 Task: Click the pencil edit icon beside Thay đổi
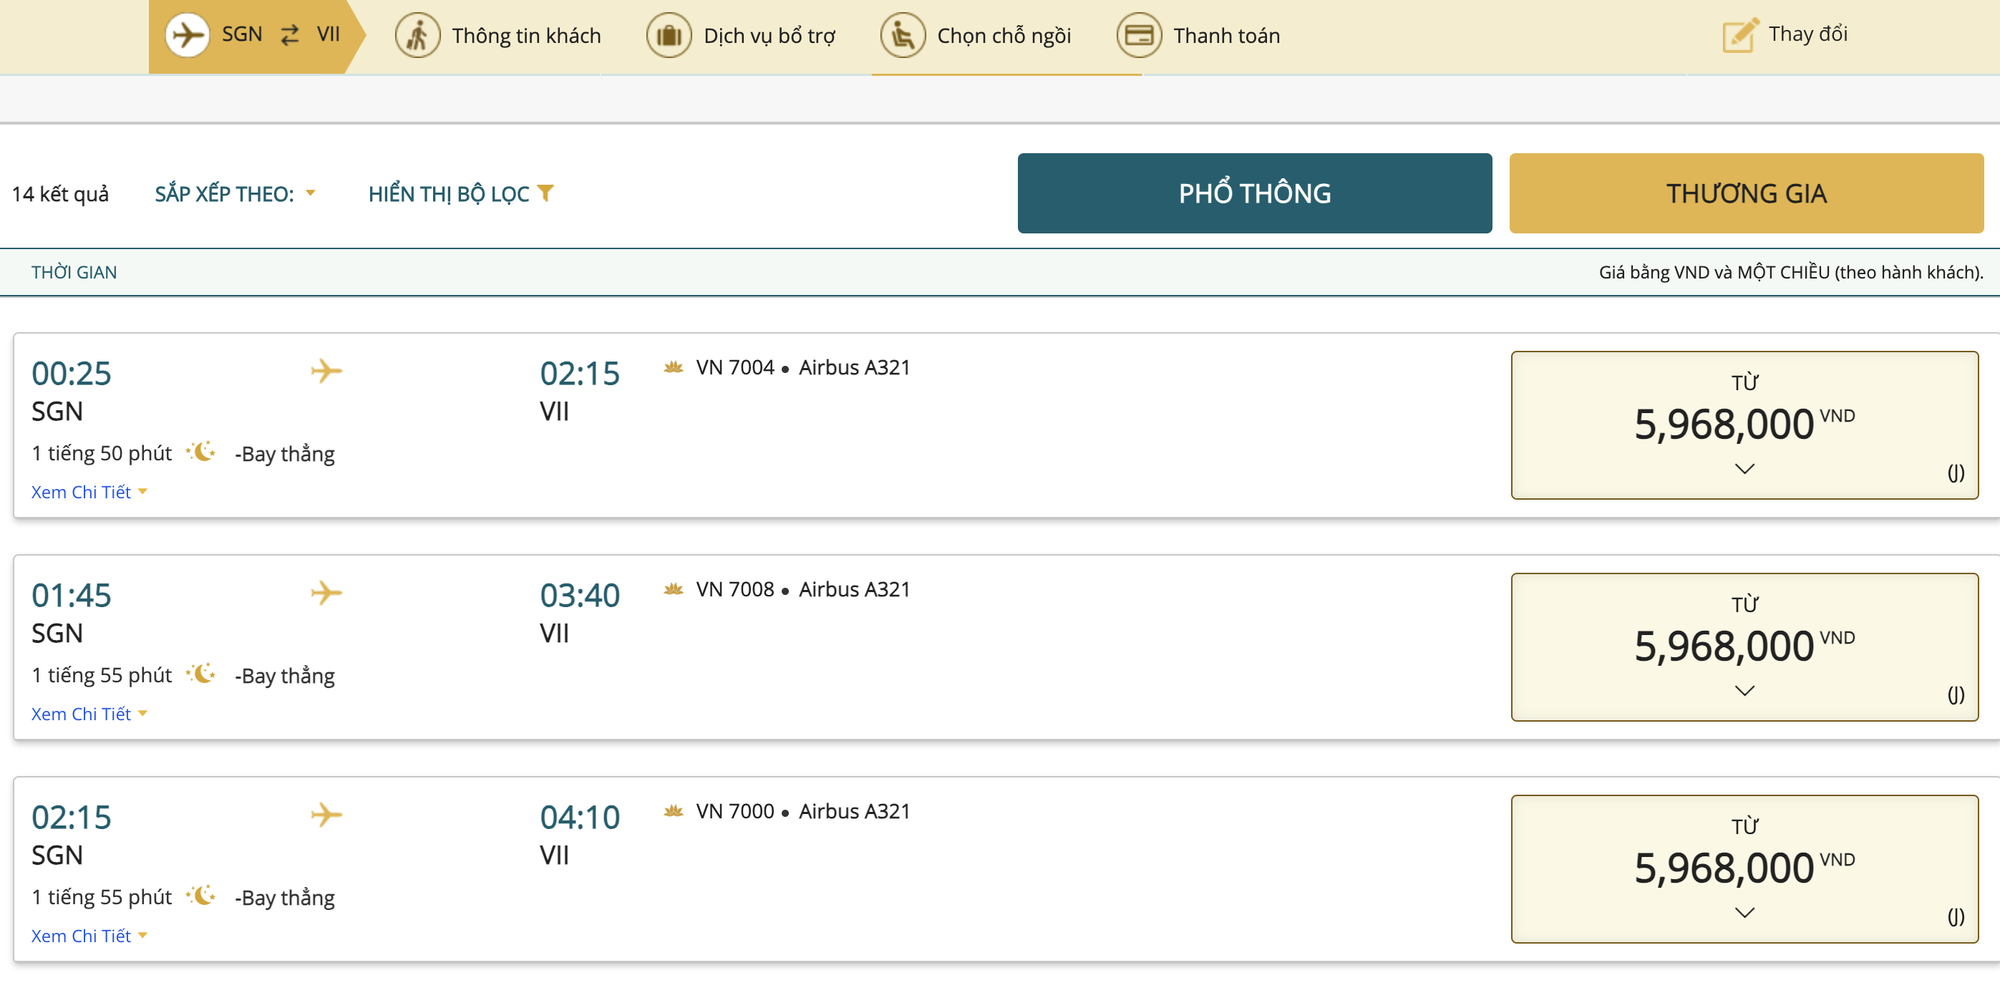tap(1740, 35)
